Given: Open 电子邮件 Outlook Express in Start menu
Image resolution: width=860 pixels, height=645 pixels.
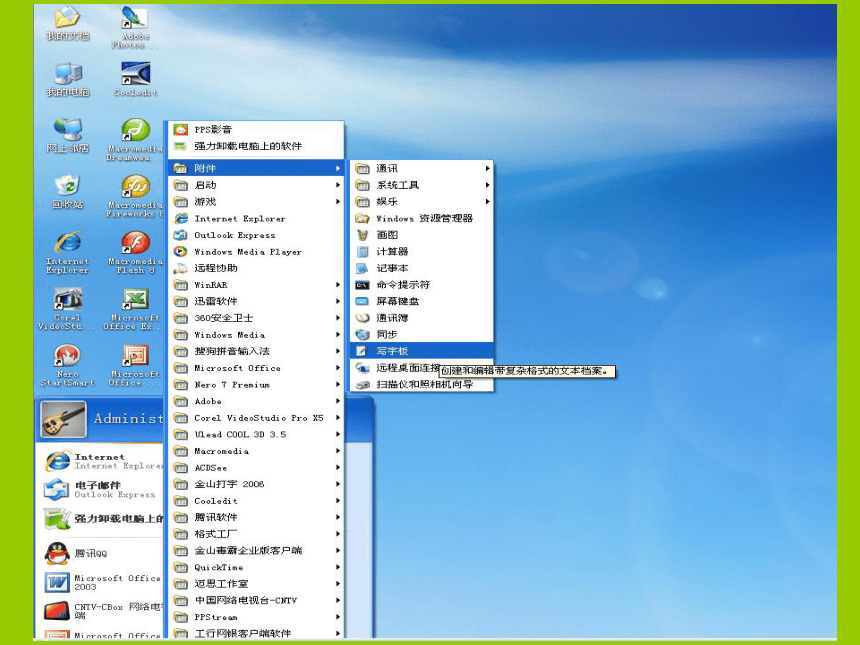Looking at the screenshot, I should tap(103, 490).
